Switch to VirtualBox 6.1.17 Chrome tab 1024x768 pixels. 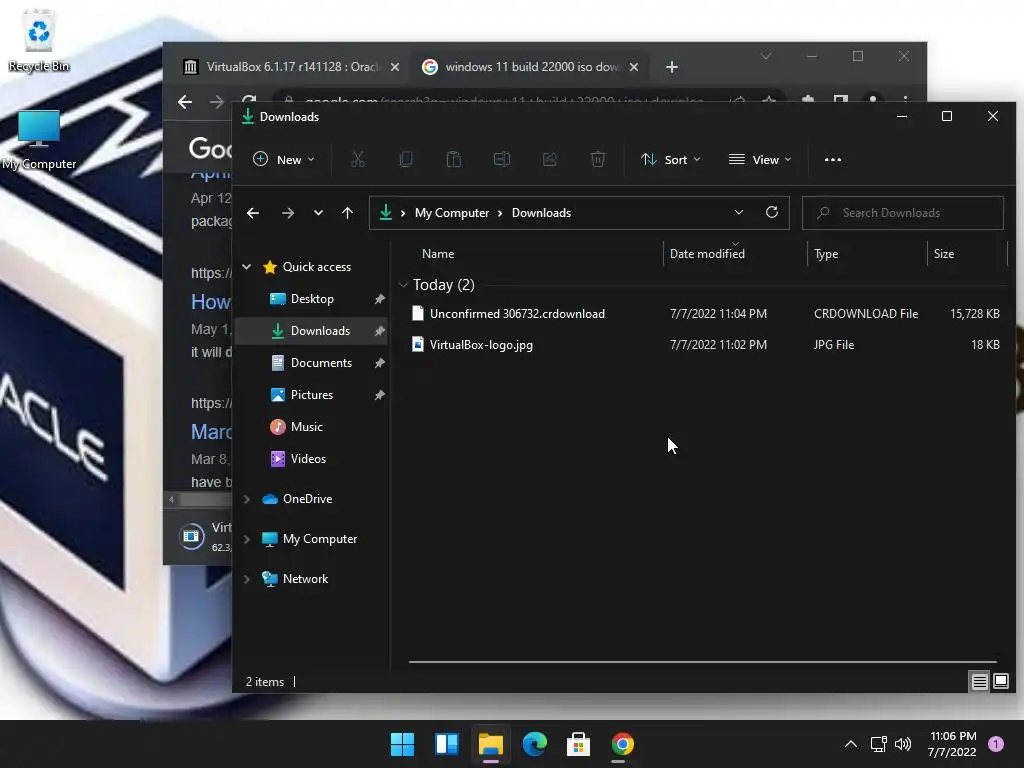[291, 67]
